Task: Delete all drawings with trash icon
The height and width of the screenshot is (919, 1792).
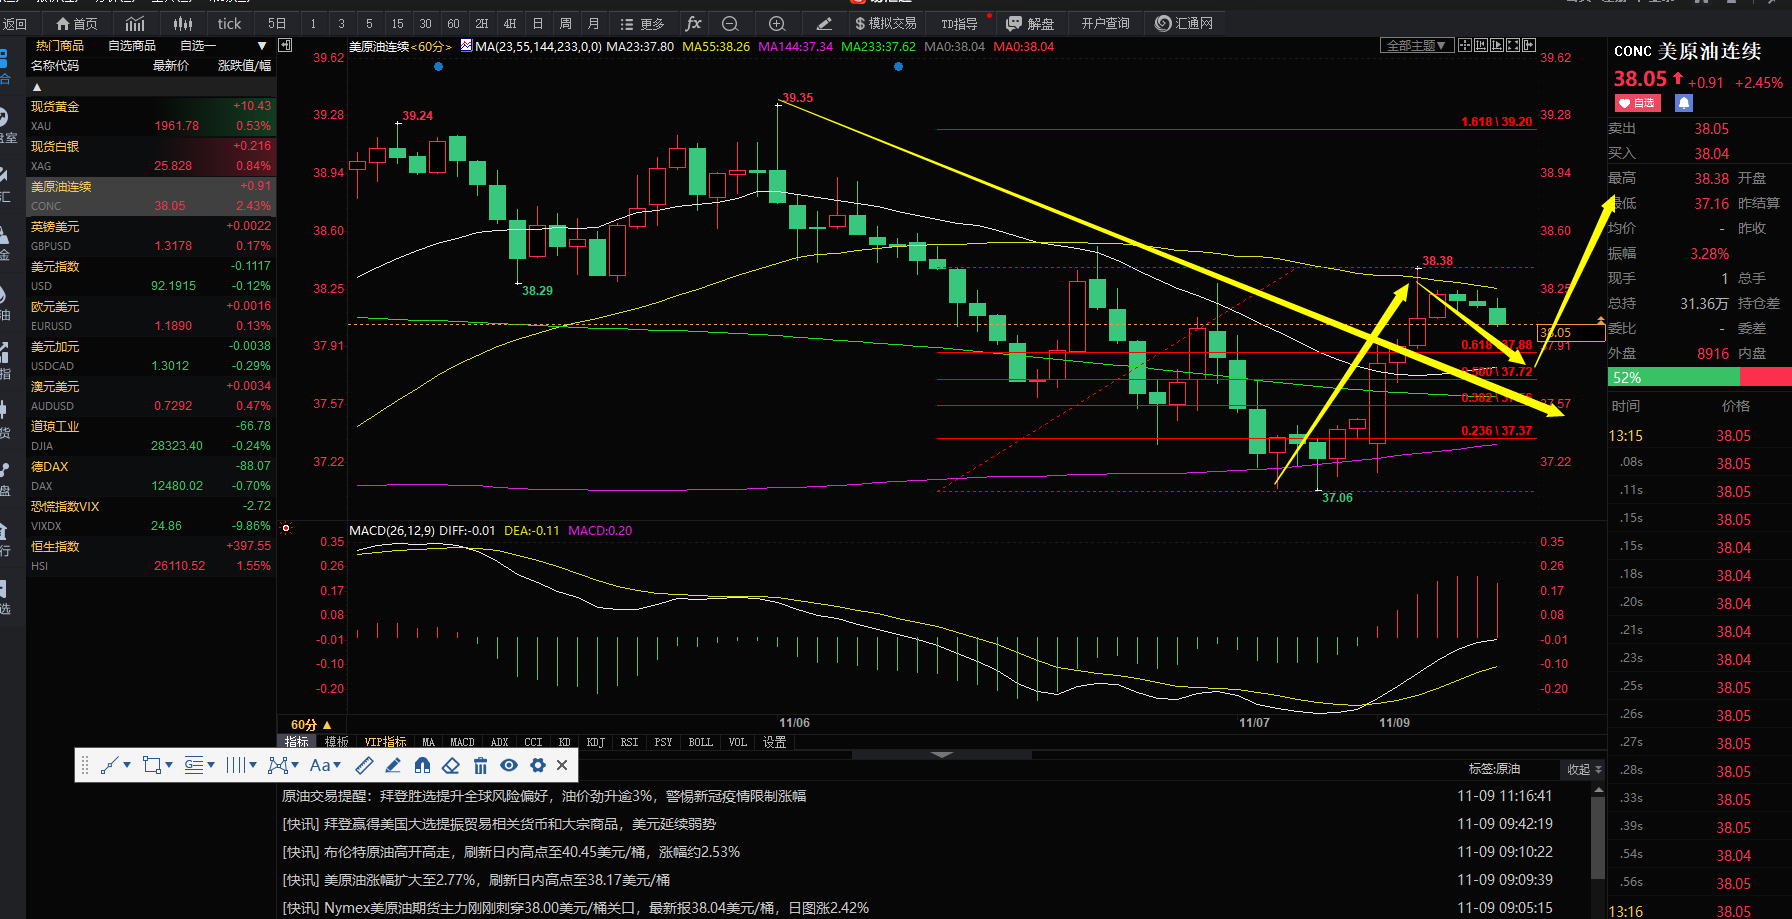Action: point(480,765)
